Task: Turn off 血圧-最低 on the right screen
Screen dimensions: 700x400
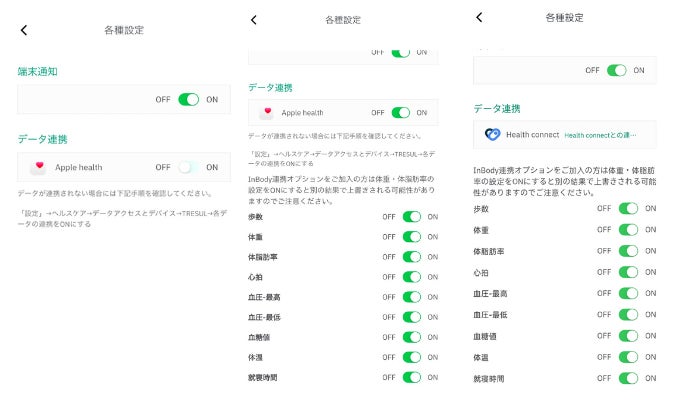Action: coord(628,314)
